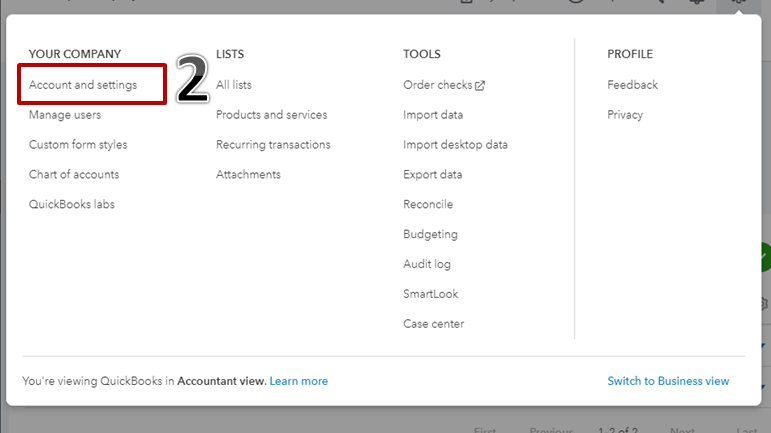Select Manage users option
The height and width of the screenshot is (433, 771).
pos(65,115)
